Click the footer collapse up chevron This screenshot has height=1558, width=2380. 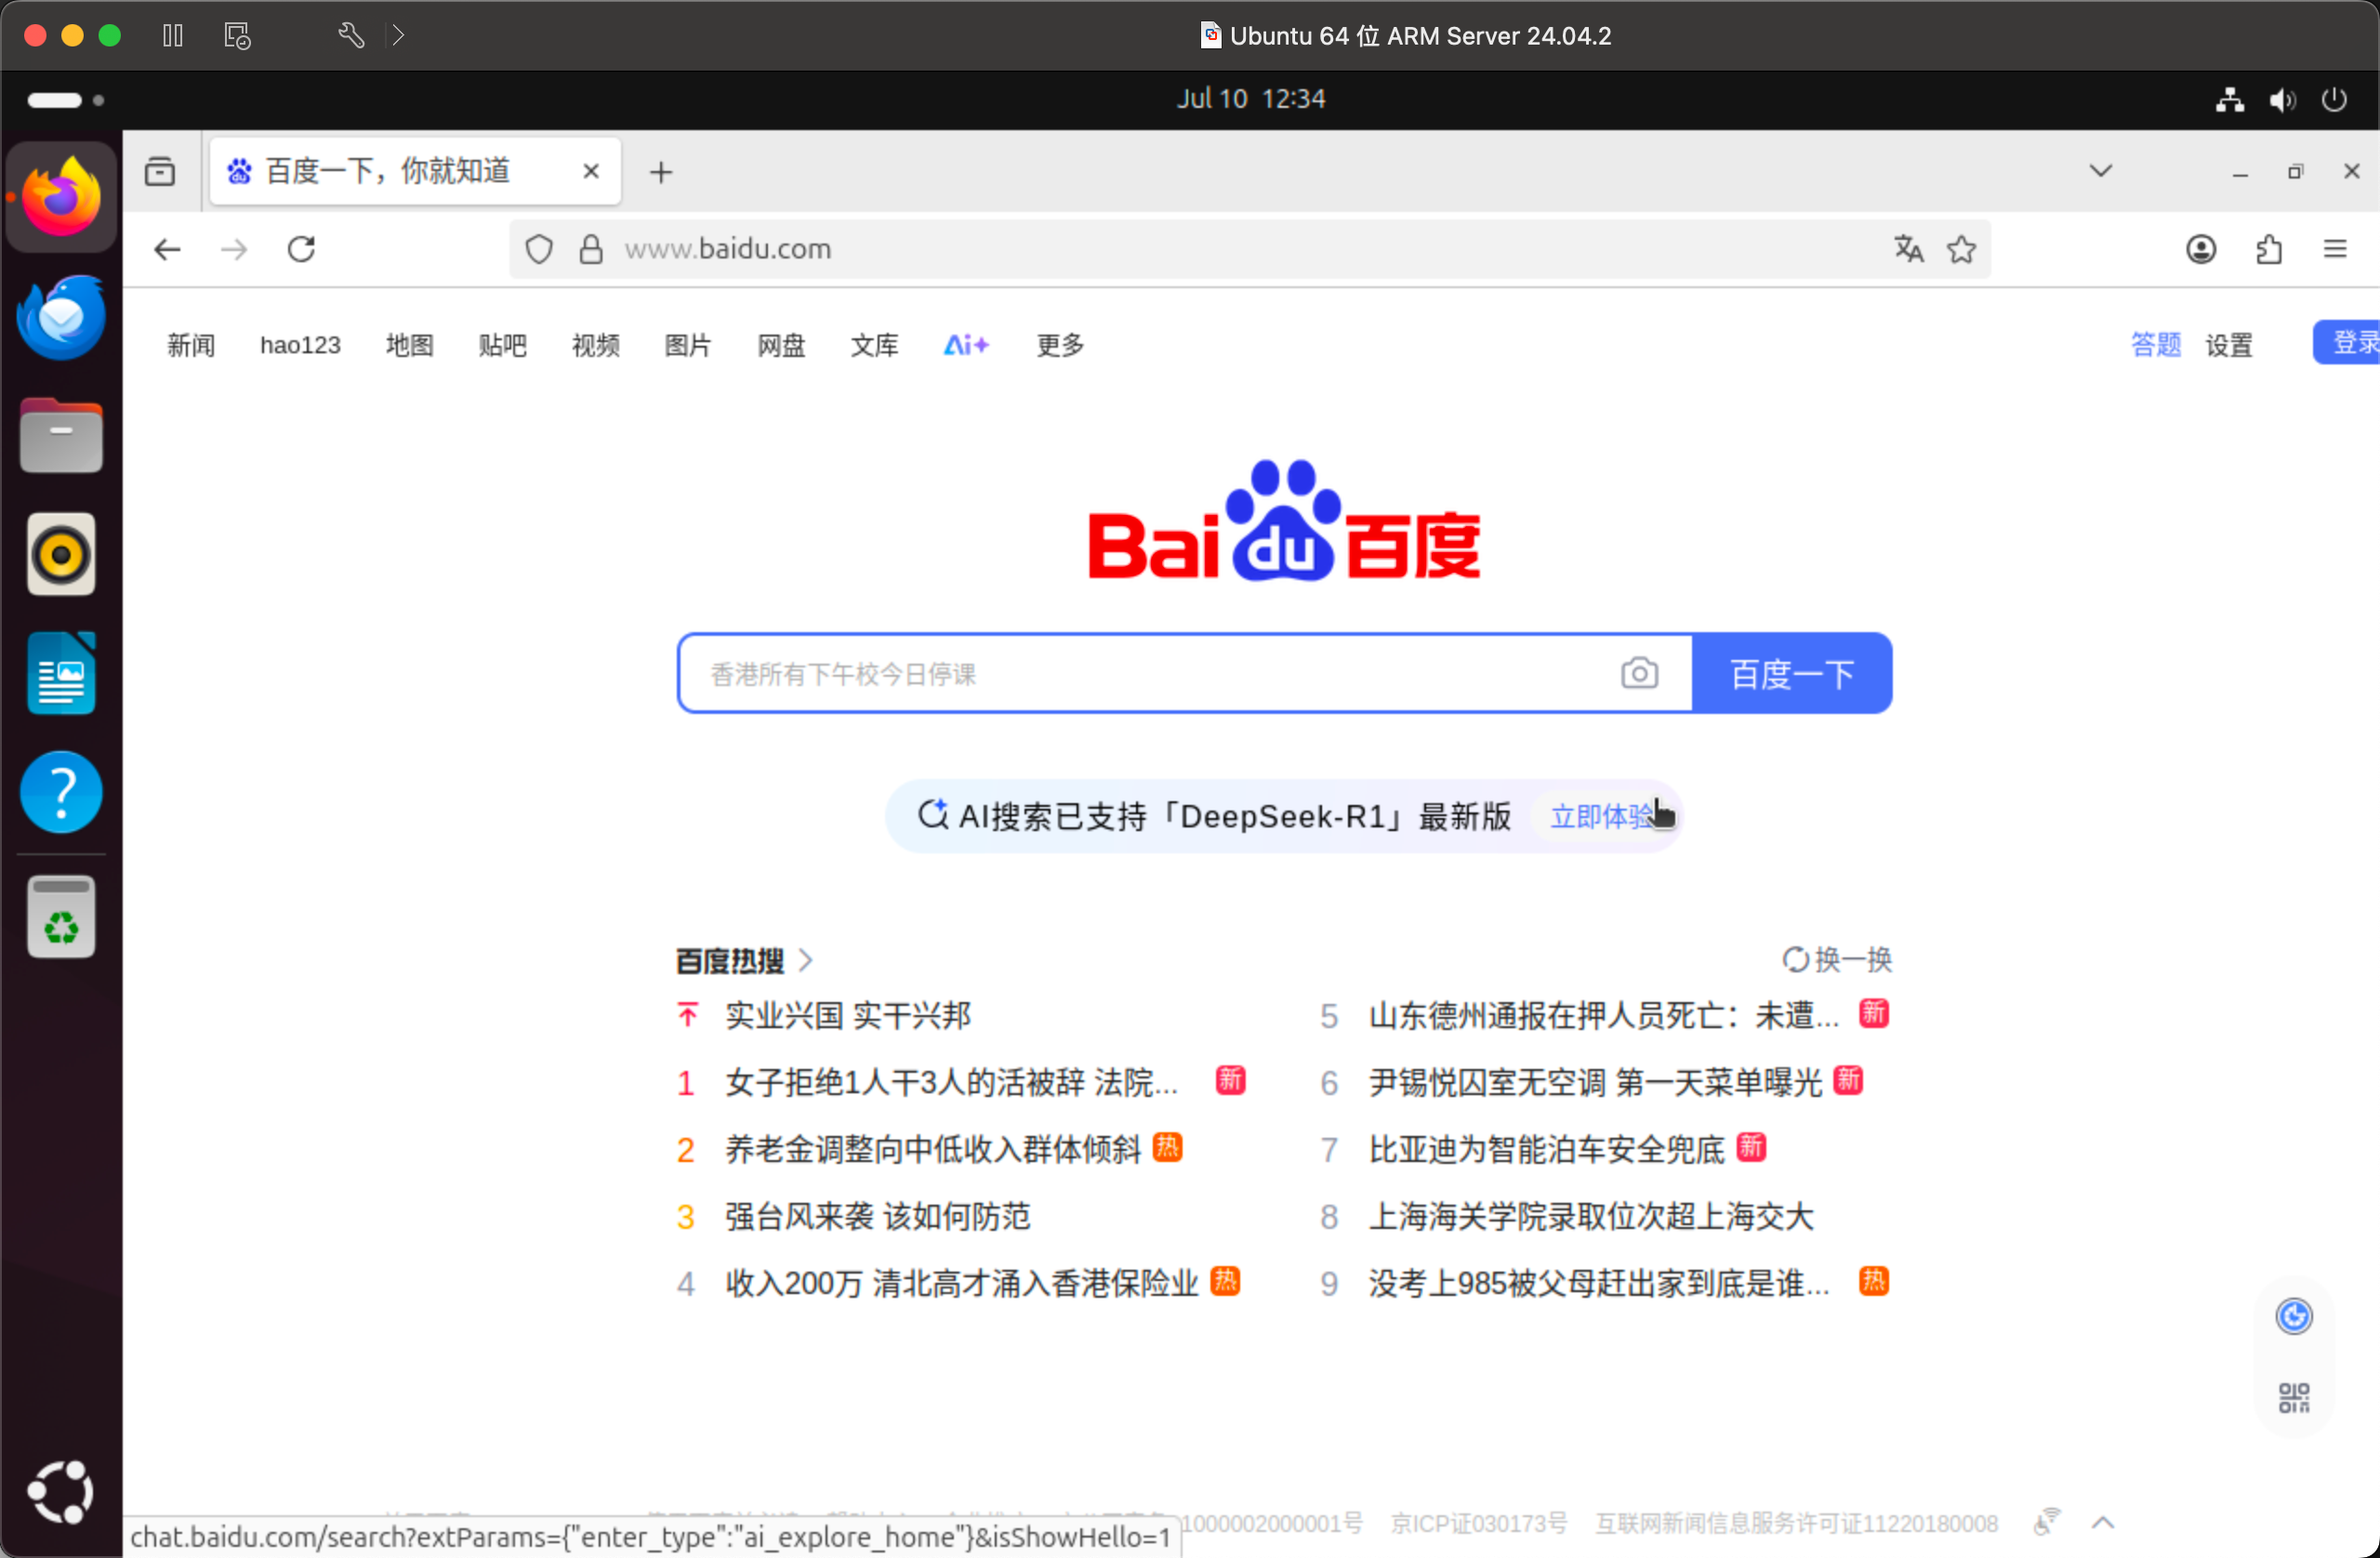tap(2103, 1522)
